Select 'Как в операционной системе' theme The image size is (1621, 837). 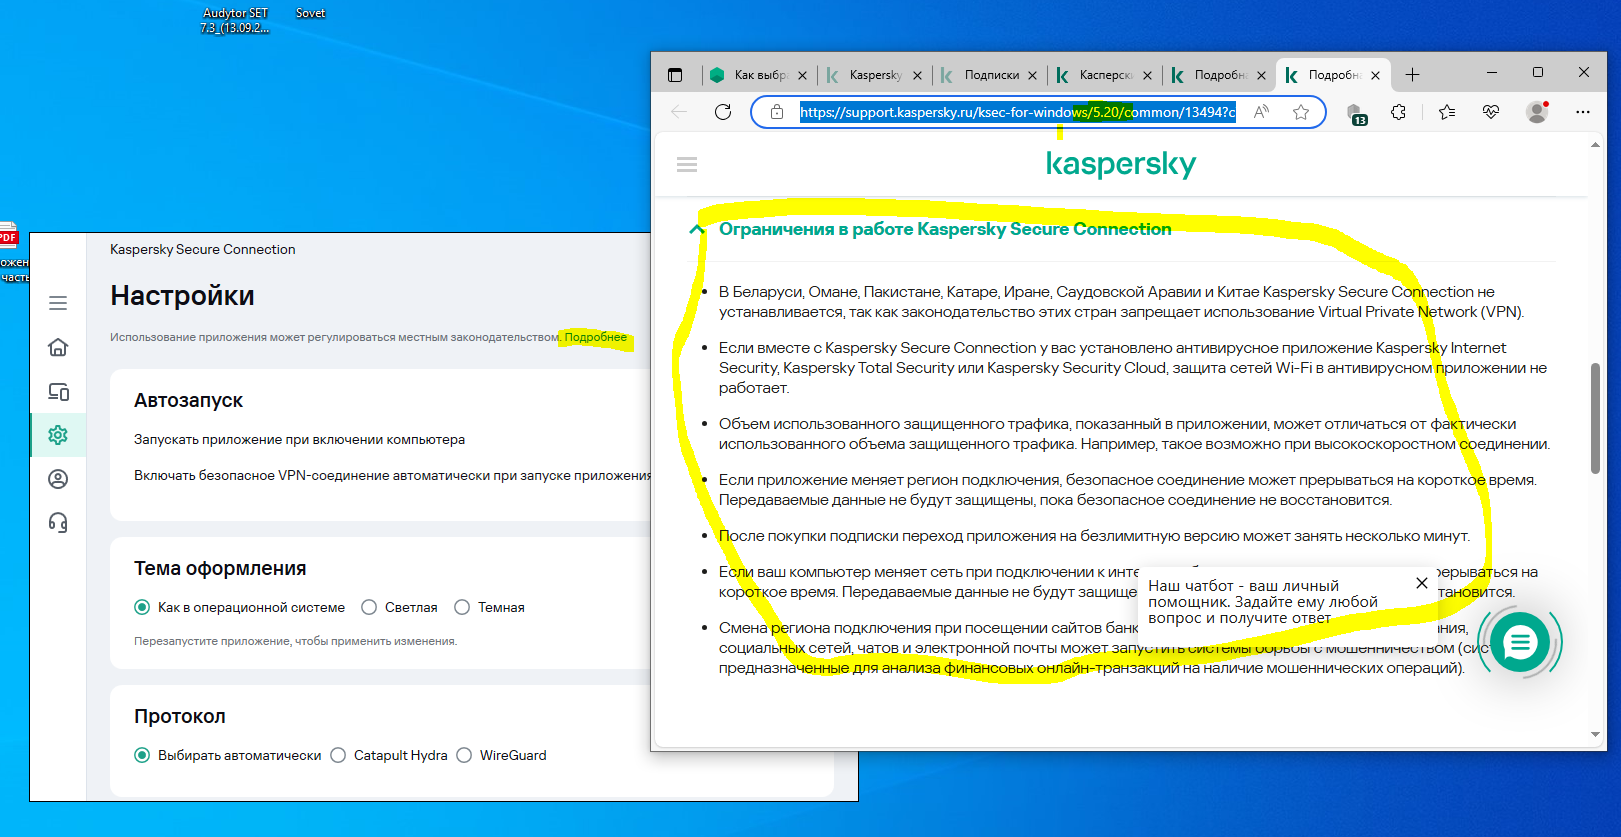pos(142,607)
